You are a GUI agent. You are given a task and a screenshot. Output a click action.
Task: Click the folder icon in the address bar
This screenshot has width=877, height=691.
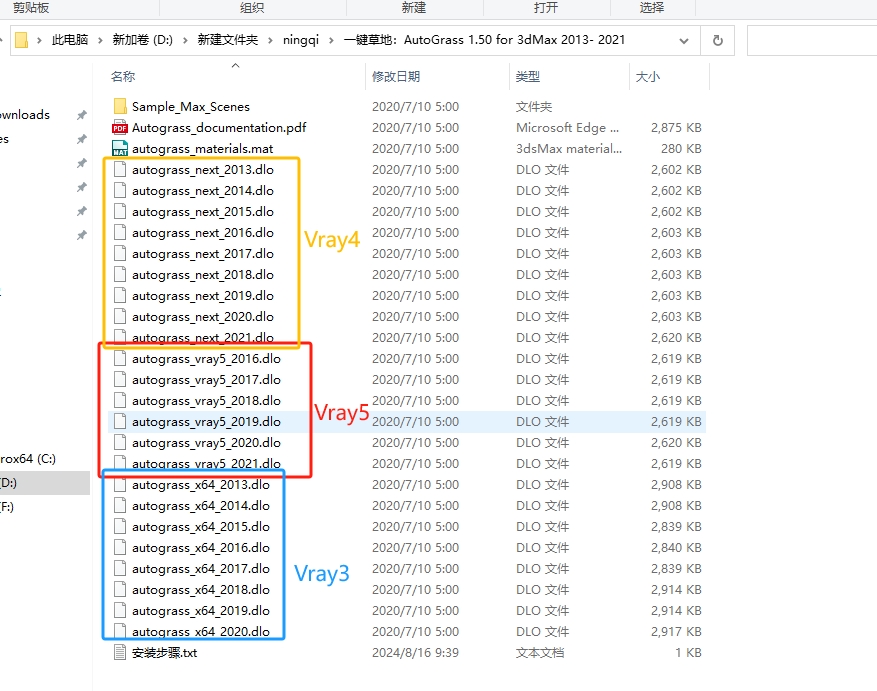[21, 40]
